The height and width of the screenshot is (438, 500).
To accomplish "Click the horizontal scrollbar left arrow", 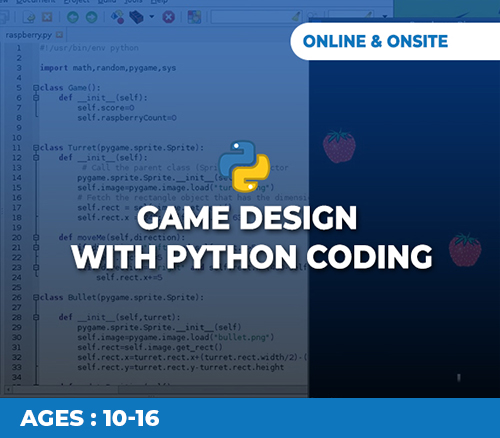I will pos(8,389).
